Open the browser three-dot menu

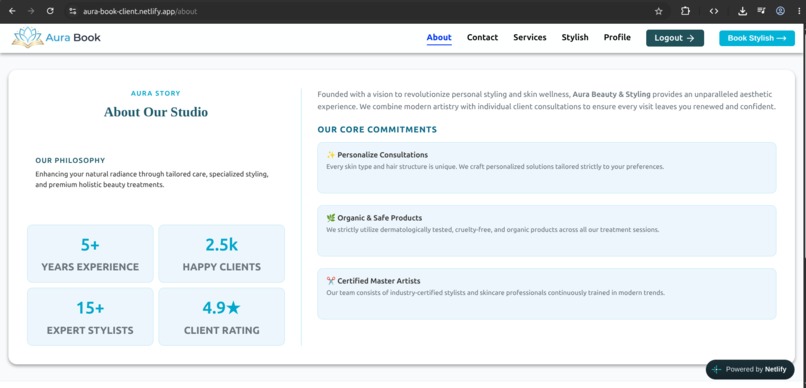pyautogui.click(x=798, y=11)
